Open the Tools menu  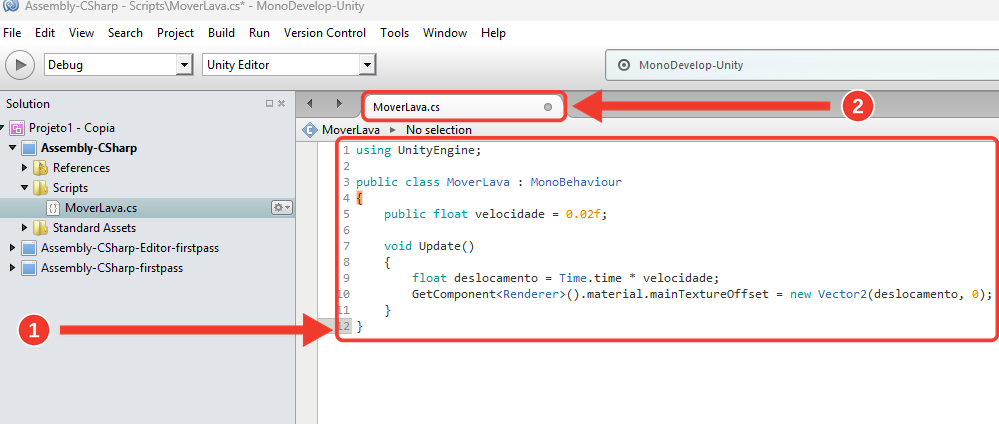coord(394,33)
